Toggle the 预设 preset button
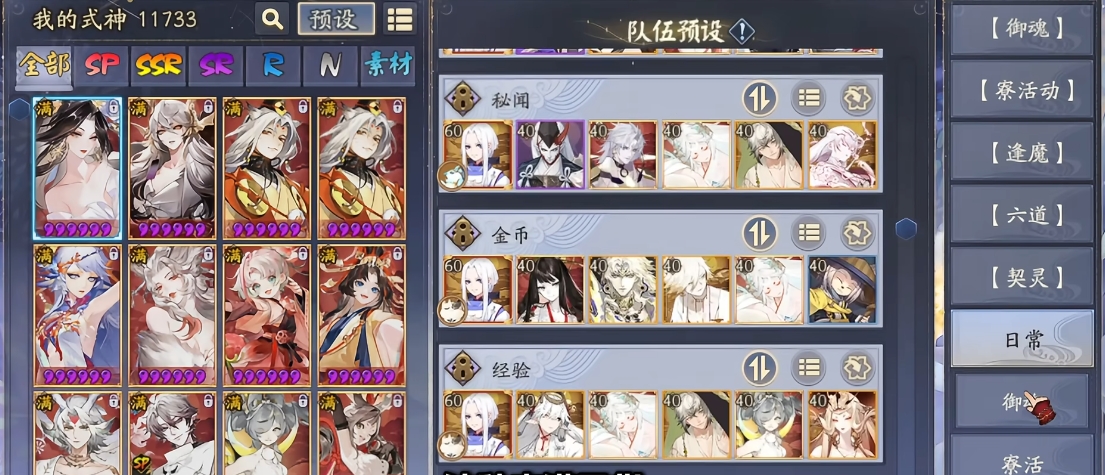 pyautogui.click(x=336, y=19)
